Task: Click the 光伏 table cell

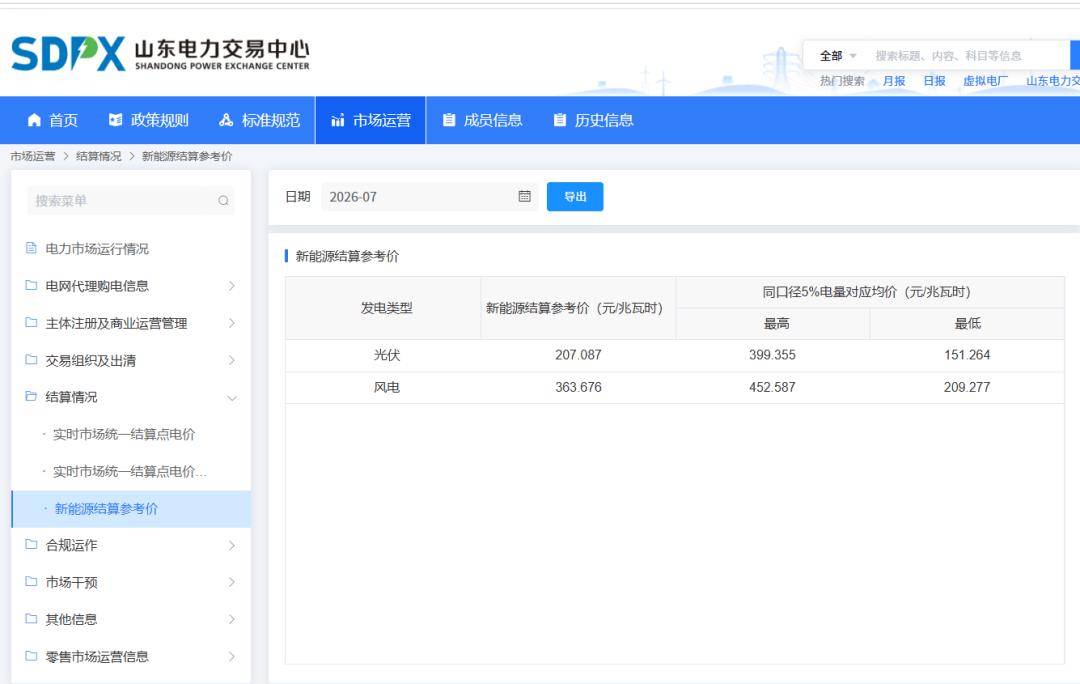Action: point(386,355)
